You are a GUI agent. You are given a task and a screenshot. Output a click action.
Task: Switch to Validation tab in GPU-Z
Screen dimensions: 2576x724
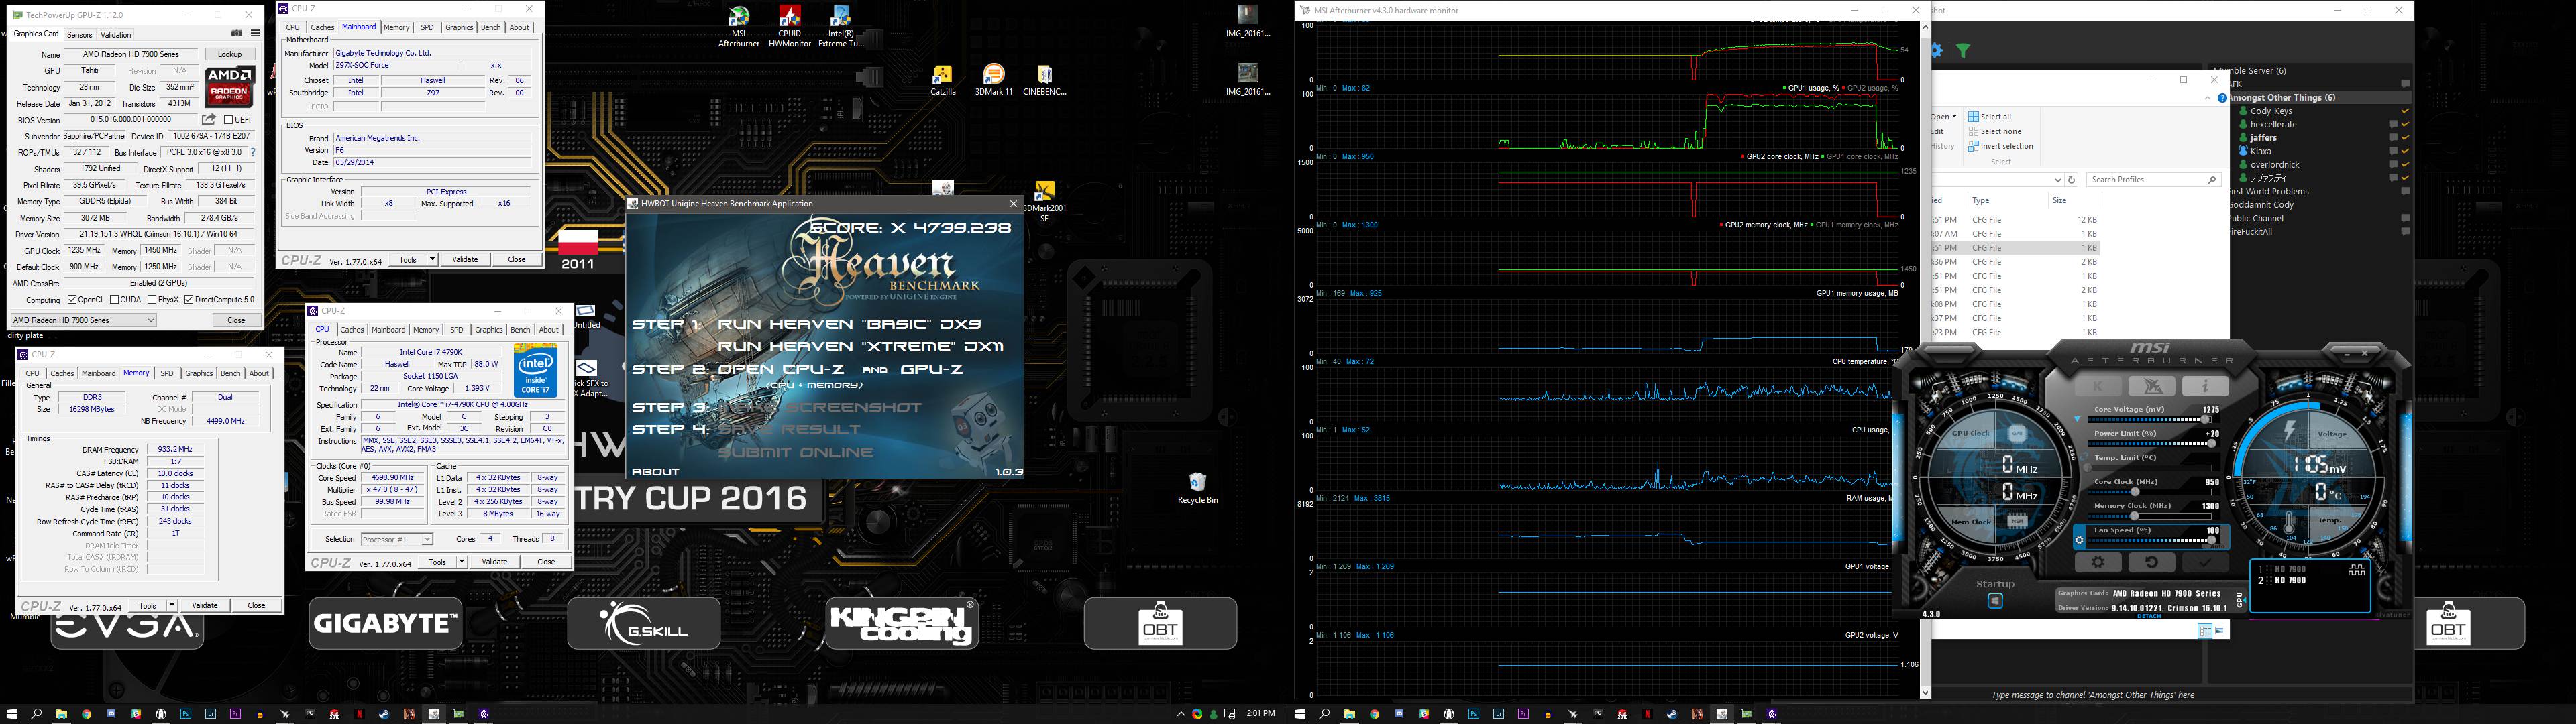[x=116, y=34]
